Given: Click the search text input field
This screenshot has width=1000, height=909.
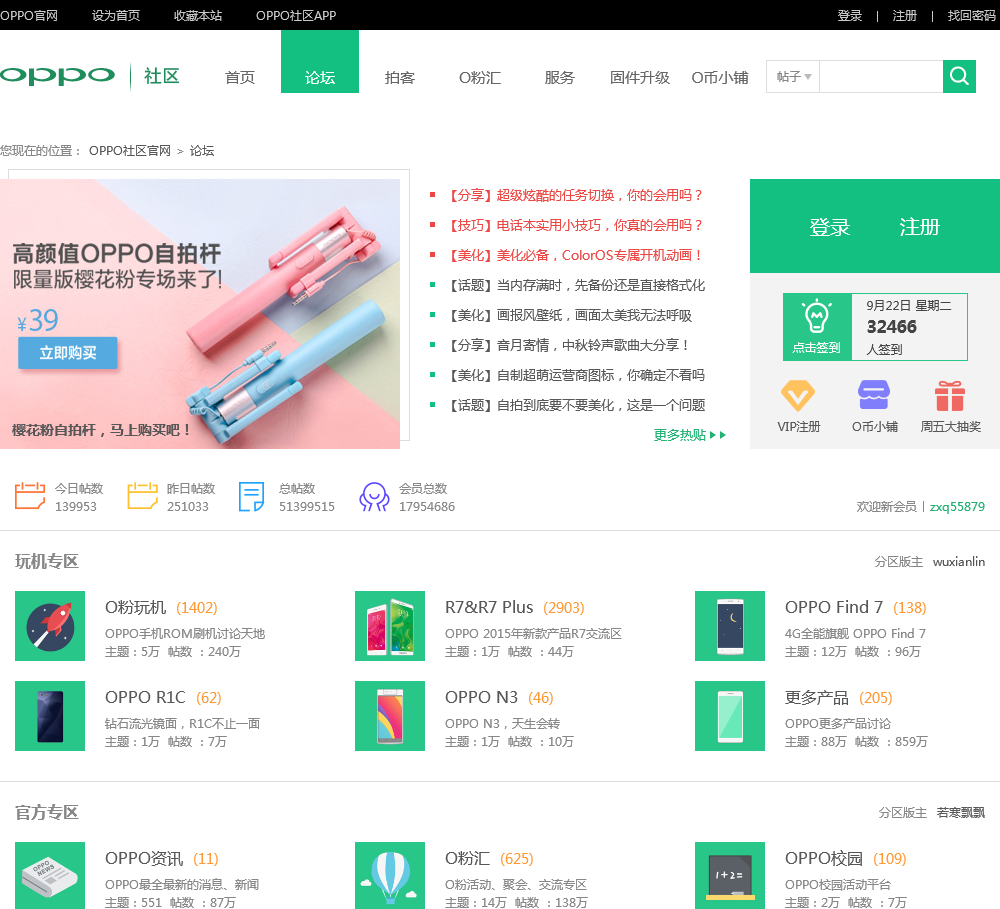Looking at the screenshot, I should pyautogui.click(x=881, y=77).
